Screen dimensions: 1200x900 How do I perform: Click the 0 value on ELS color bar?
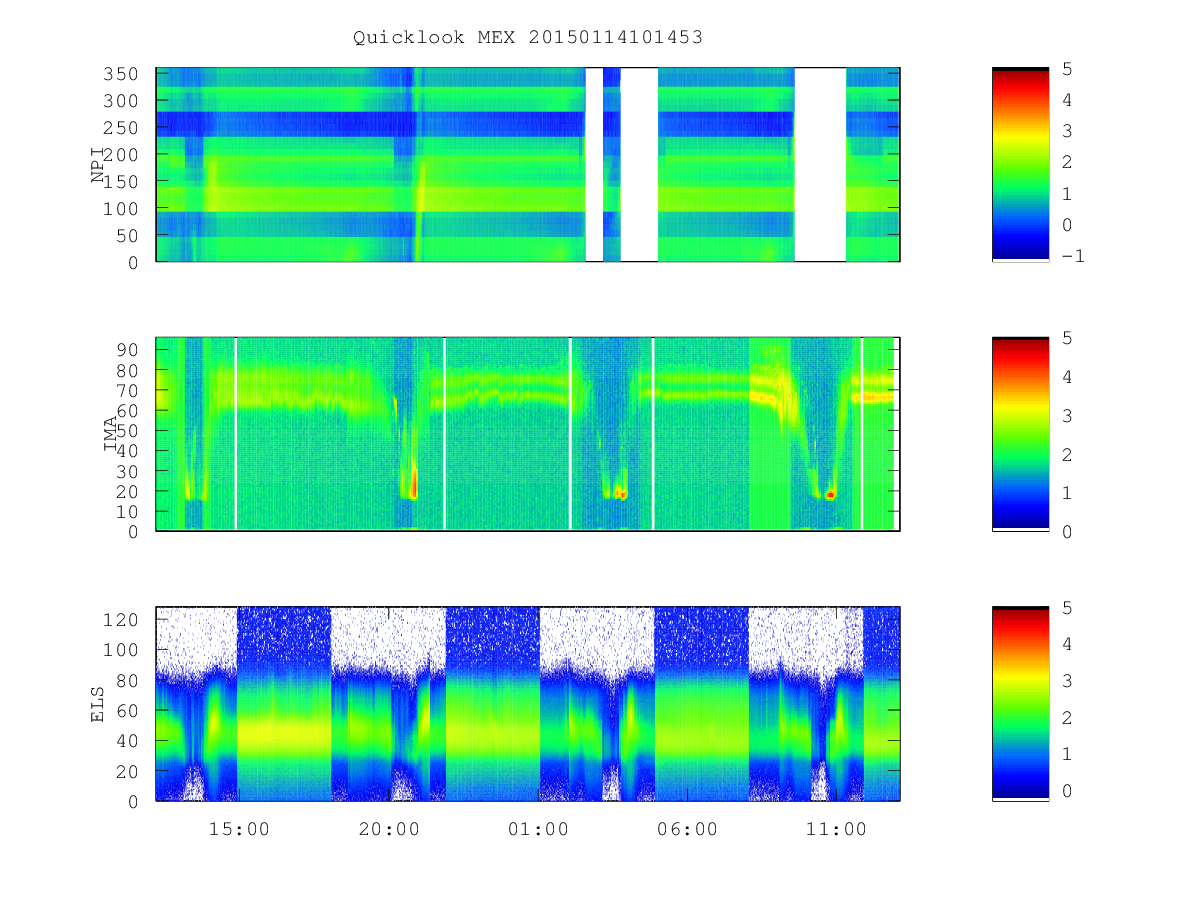pyautogui.click(x=1067, y=790)
